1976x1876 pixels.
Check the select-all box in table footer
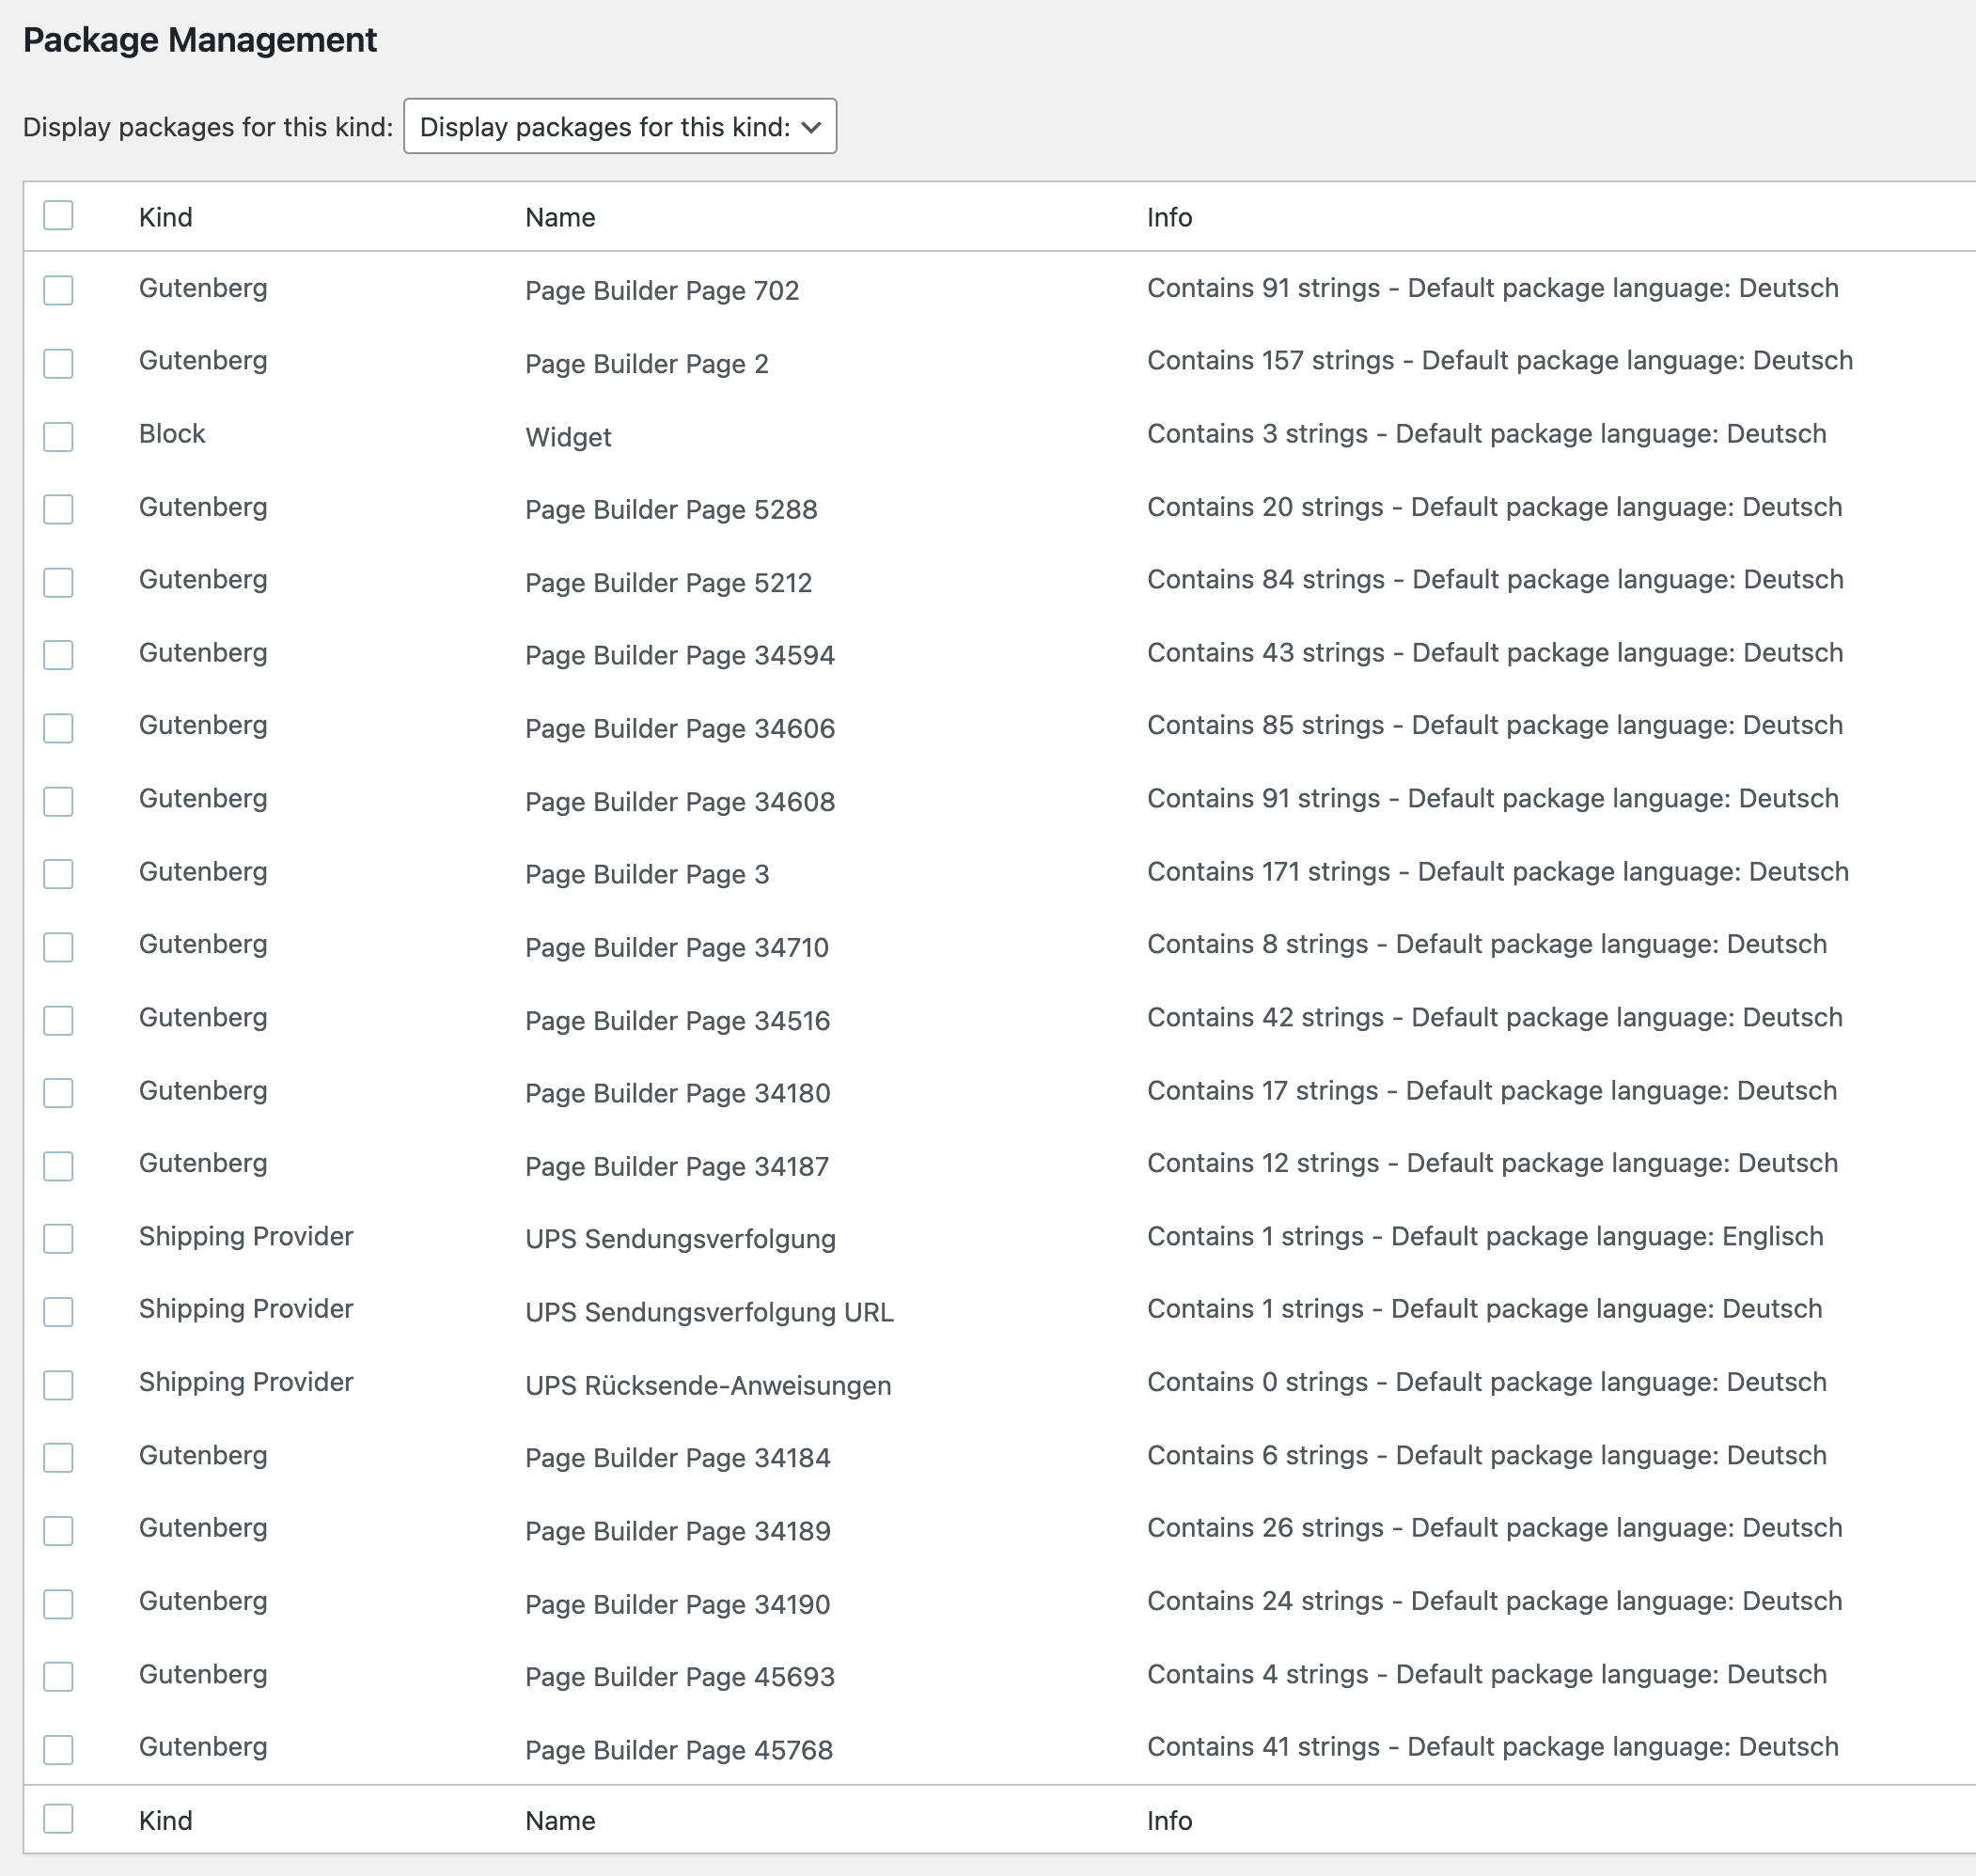click(x=58, y=1818)
